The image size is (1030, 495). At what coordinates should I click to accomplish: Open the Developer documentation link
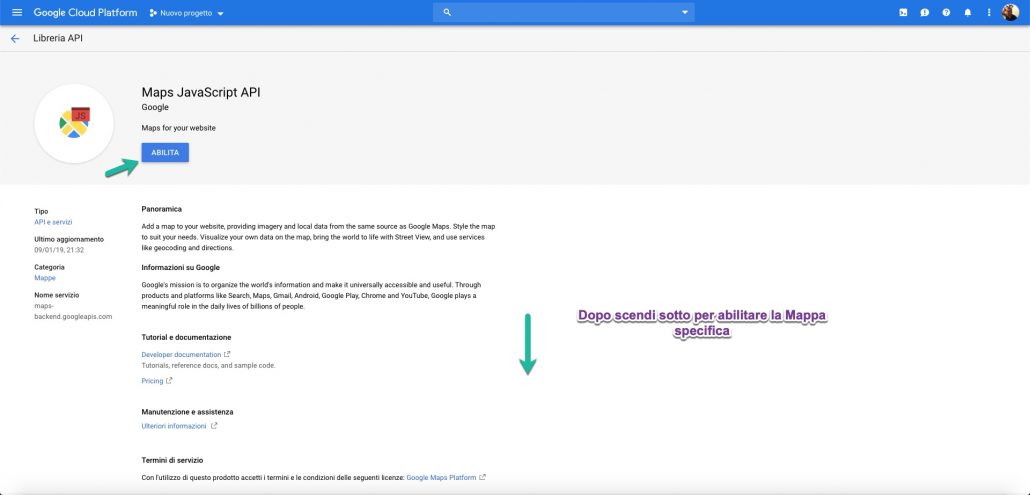coord(181,355)
